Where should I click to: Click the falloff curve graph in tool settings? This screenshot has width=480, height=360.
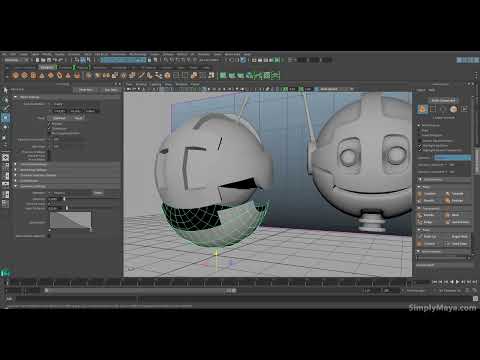70,220
